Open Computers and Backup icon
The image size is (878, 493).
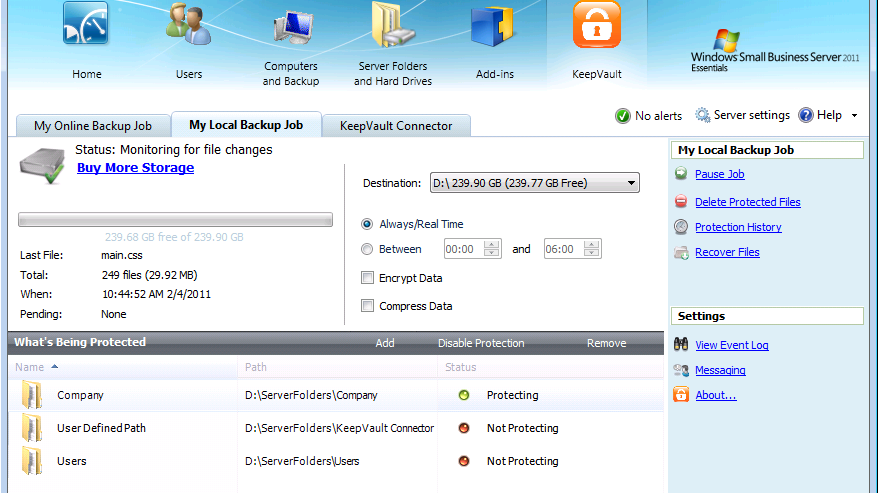click(291, 30)
